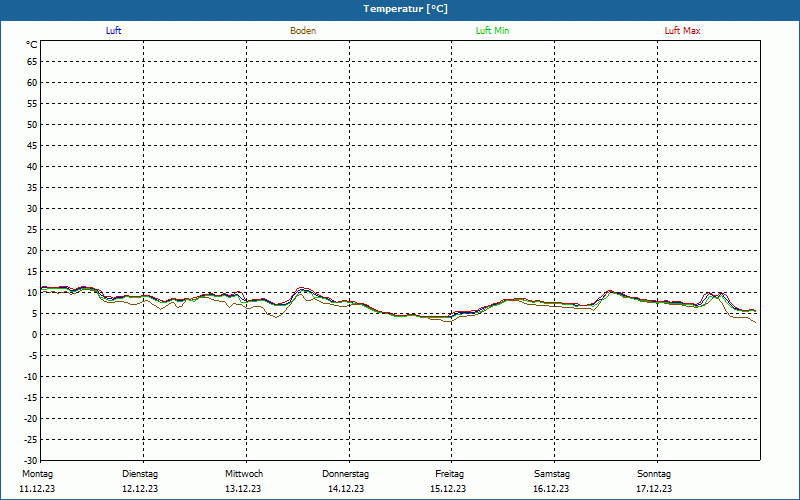Click the 'Montag' day label
The width and height of the screenshot is (800, 500).
pos(37,474)
